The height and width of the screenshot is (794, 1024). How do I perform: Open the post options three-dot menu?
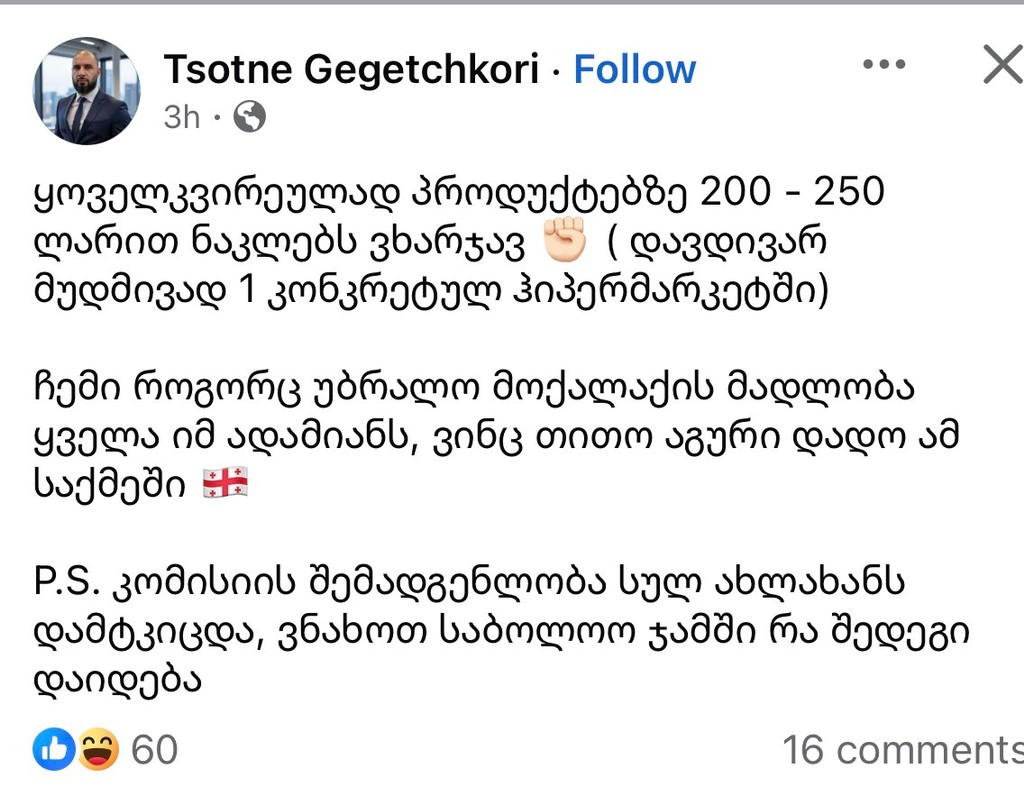[883, 65]
